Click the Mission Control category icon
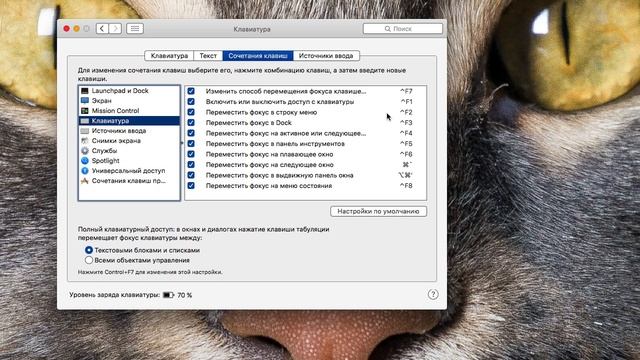Viewport: 640px width, 360px height. (x=84, y=111)
